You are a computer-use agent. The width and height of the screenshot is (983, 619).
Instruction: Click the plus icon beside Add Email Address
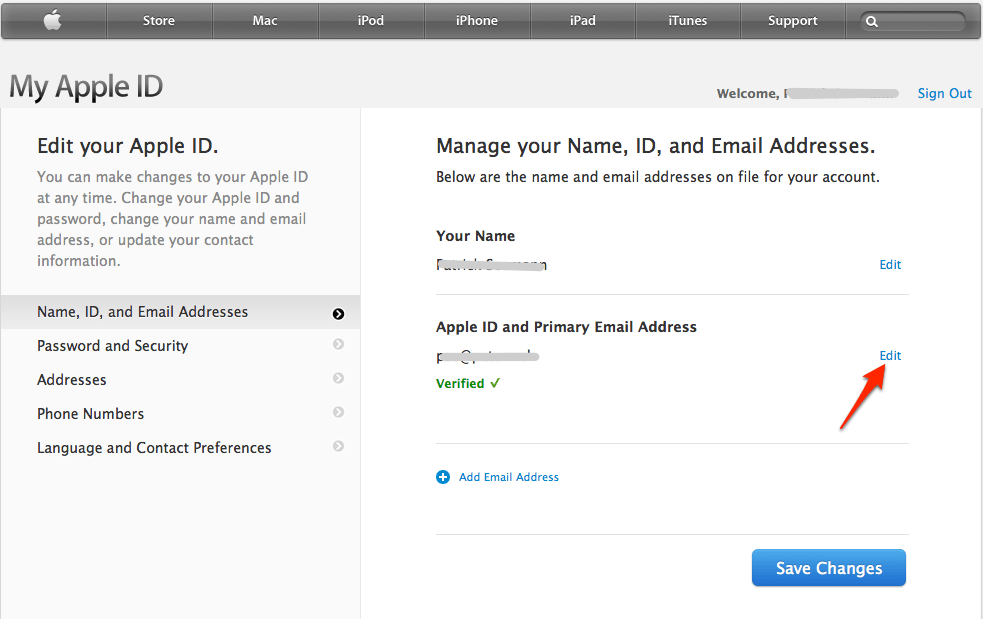coord(443,477)
